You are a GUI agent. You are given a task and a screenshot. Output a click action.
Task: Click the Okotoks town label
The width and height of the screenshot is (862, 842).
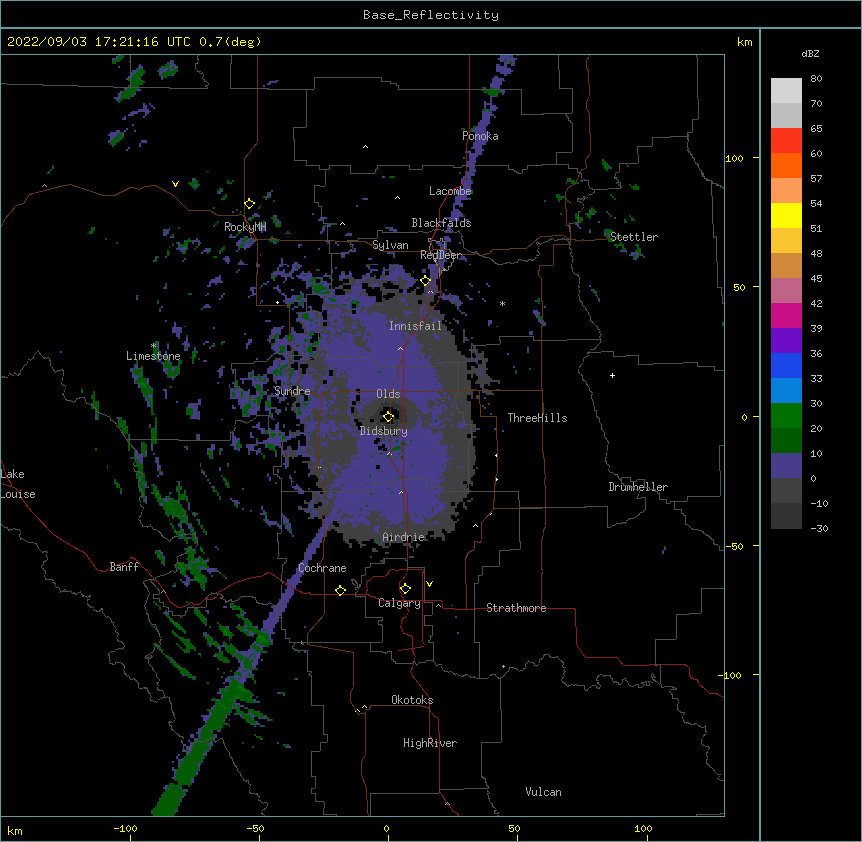click(412, 700)
